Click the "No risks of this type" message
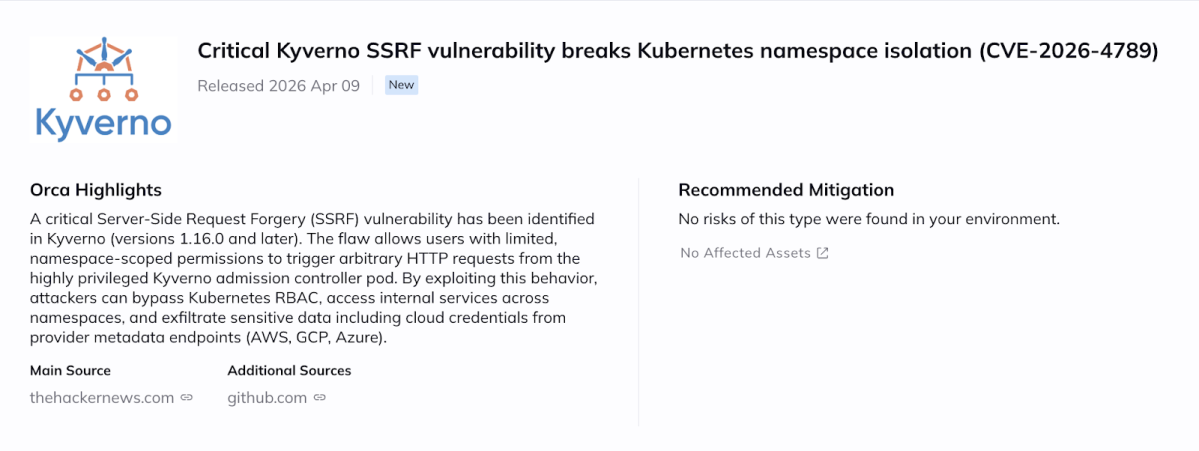The image size is (1199, 451). point(868,218)
